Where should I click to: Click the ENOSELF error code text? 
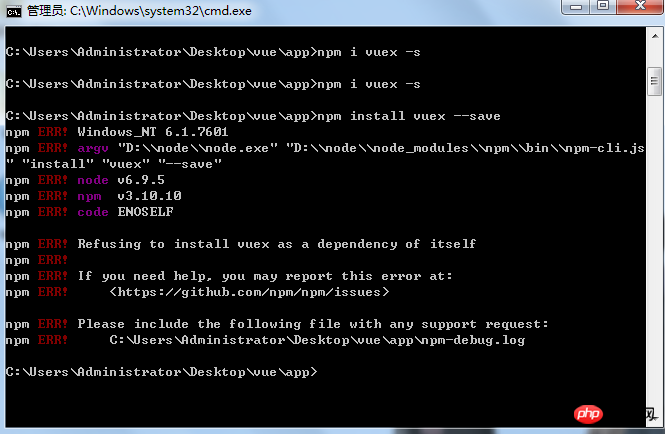145,212
